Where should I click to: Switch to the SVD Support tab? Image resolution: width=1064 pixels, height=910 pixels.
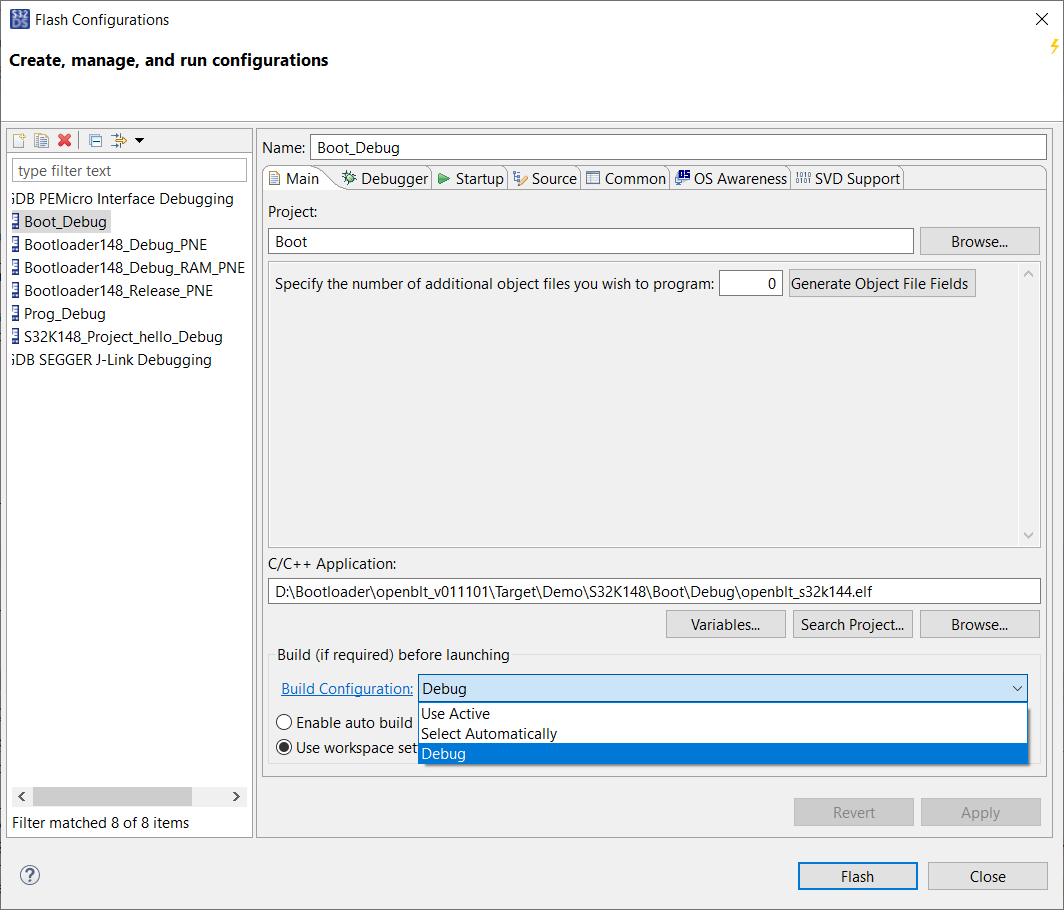(848, 178)
